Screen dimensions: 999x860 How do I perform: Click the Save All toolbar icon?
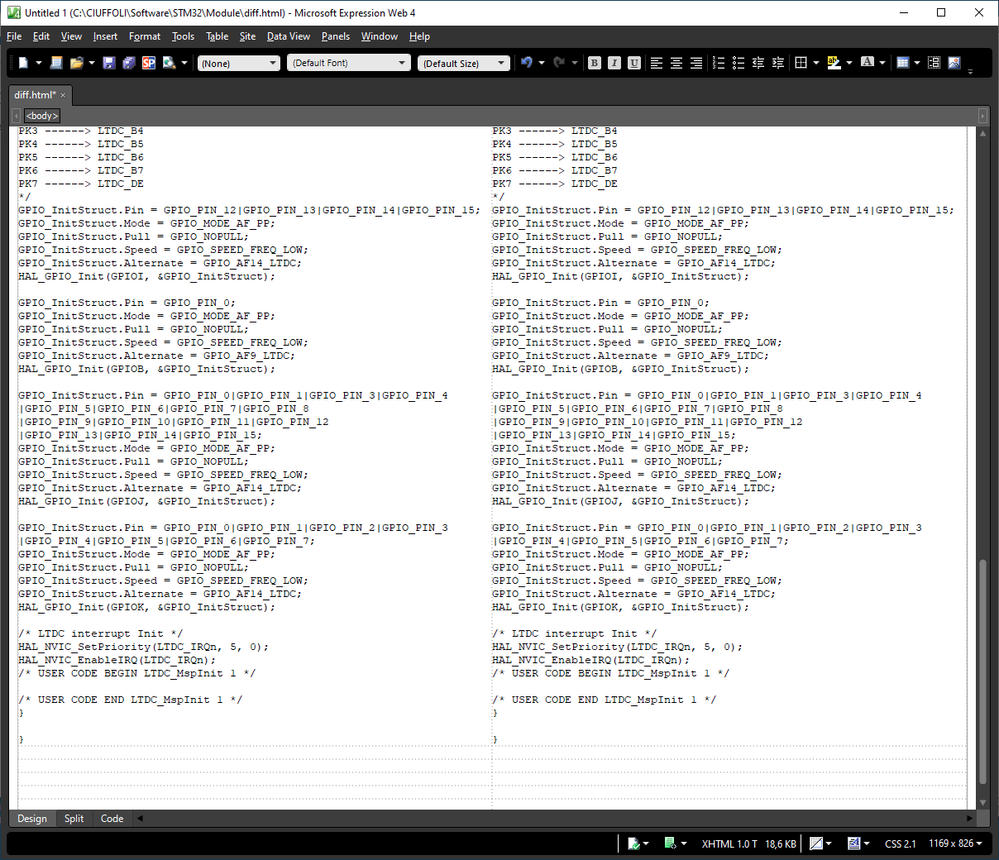coord(129,63)
